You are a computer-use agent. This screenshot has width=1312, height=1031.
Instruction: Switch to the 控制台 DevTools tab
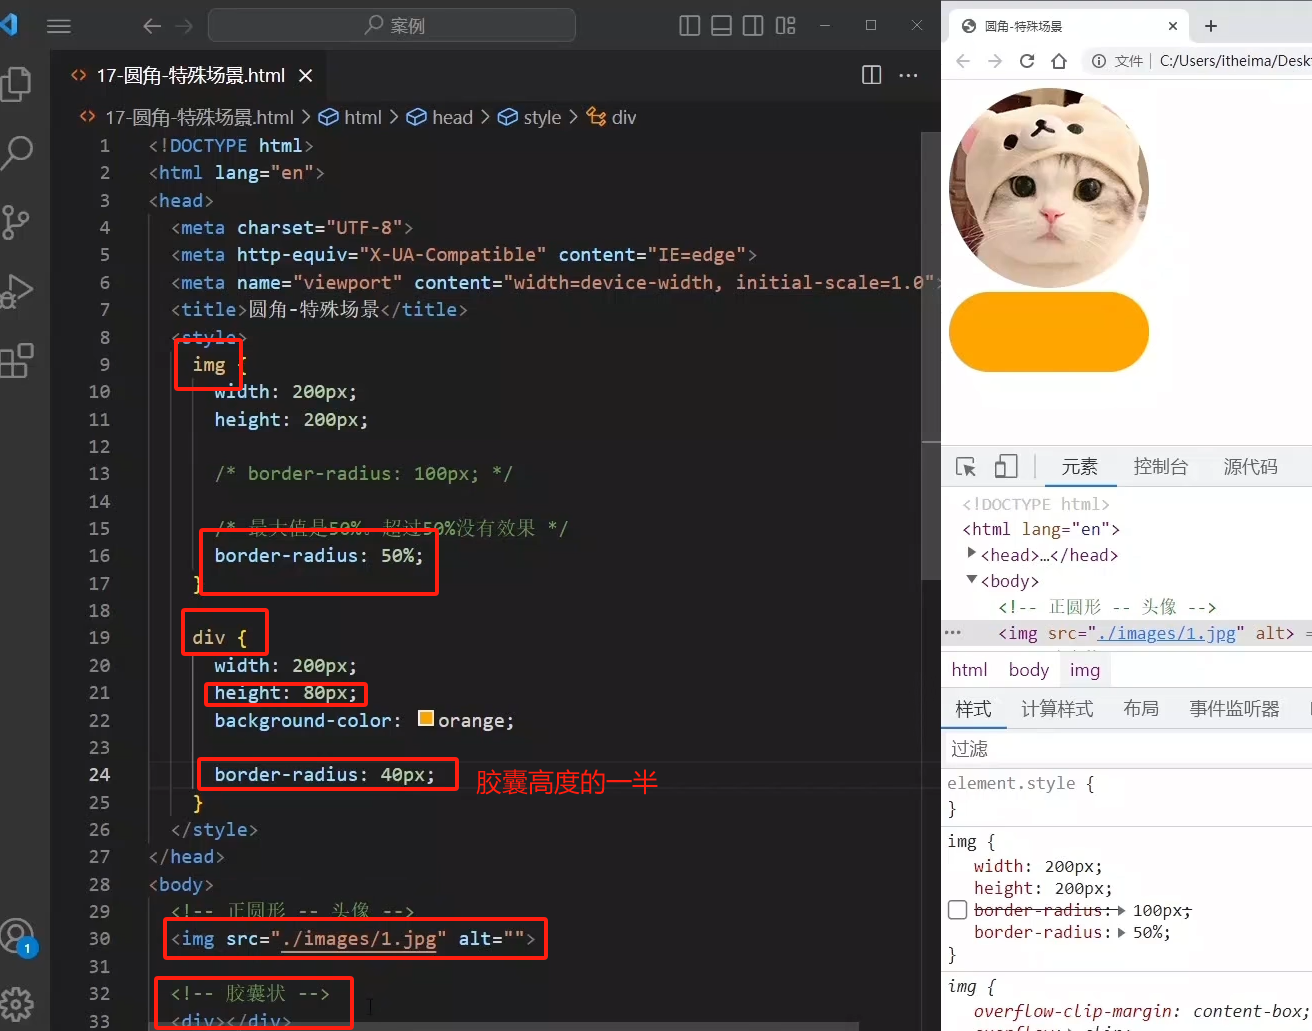[x=1161, y=467]
